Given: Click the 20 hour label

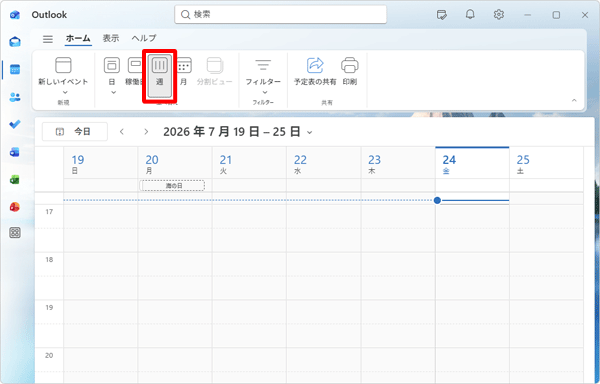Looking at the screenshot, I should click(49, 355).
